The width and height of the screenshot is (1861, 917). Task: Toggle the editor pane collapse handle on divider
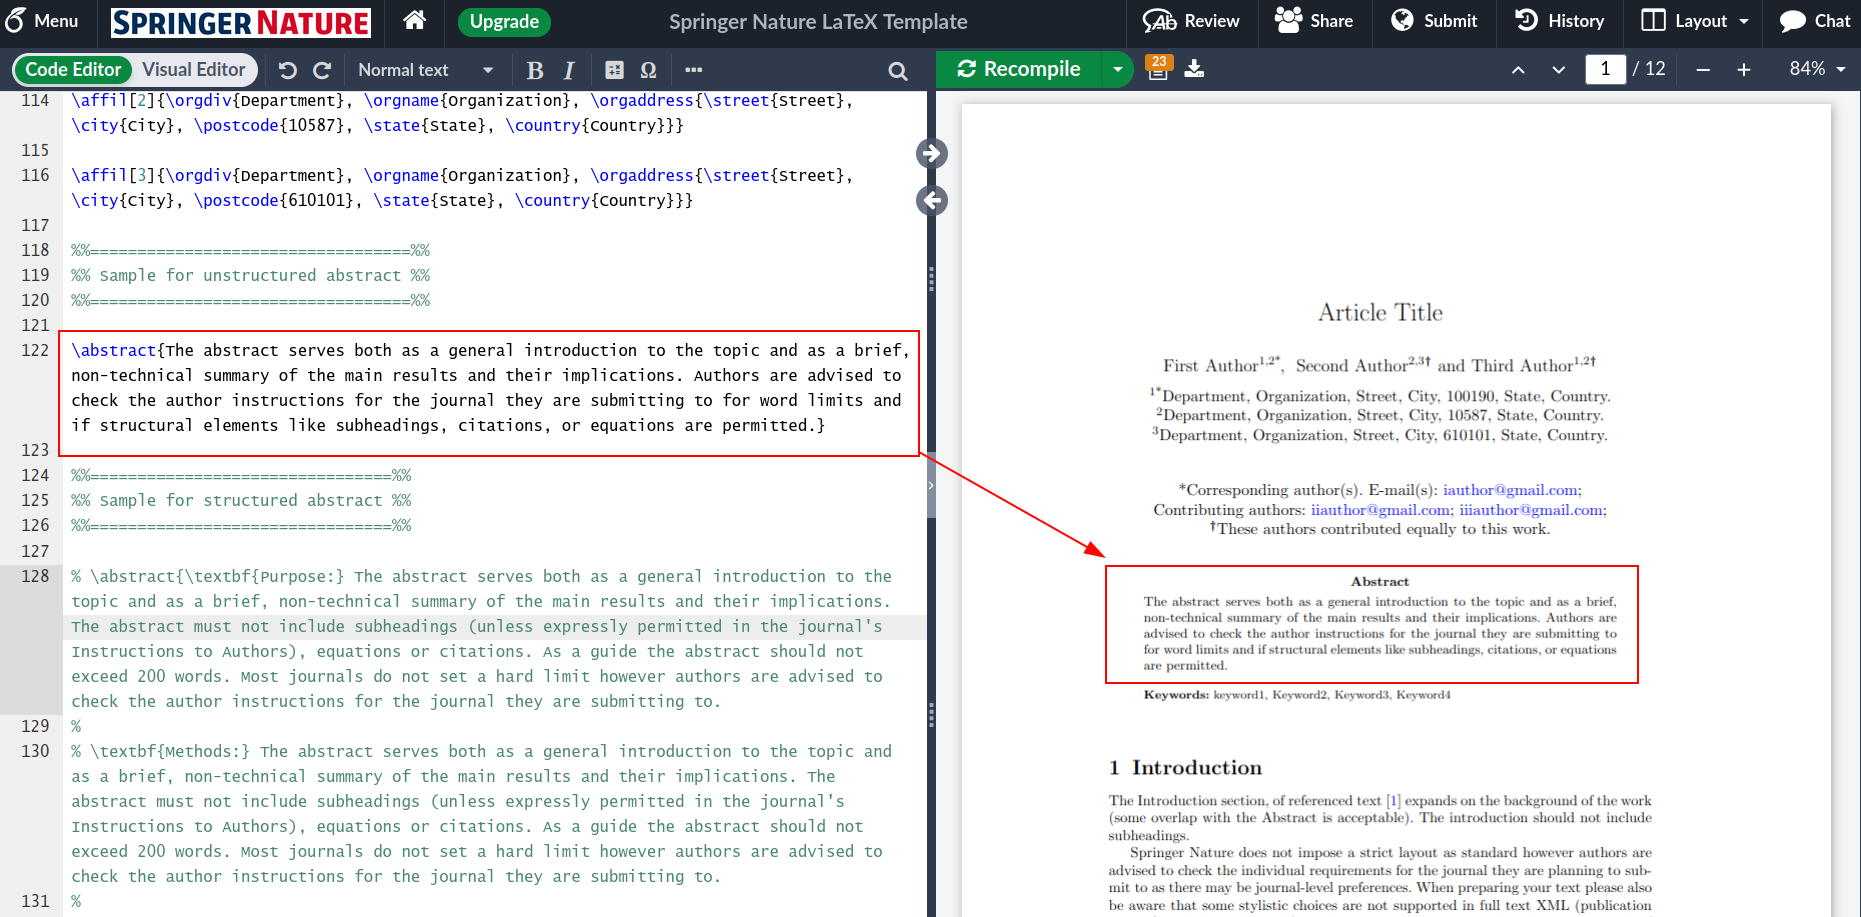pyautogui.click(x=931, y=486)
